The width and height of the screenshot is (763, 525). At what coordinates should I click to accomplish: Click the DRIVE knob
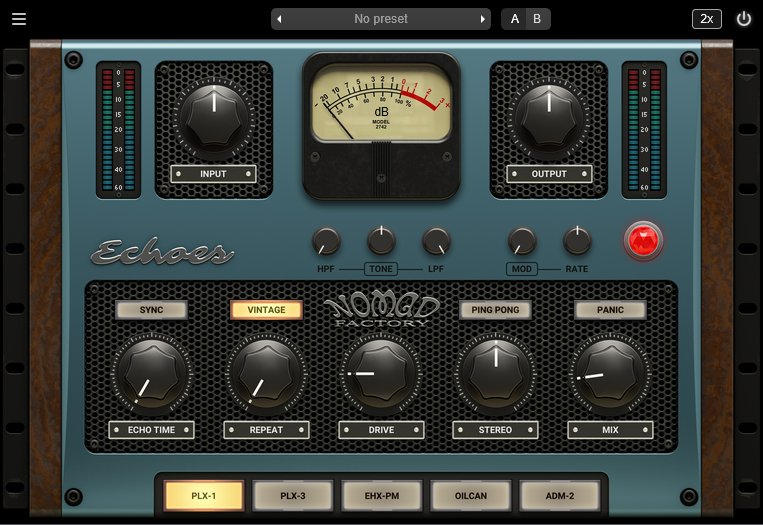point(381,374)
